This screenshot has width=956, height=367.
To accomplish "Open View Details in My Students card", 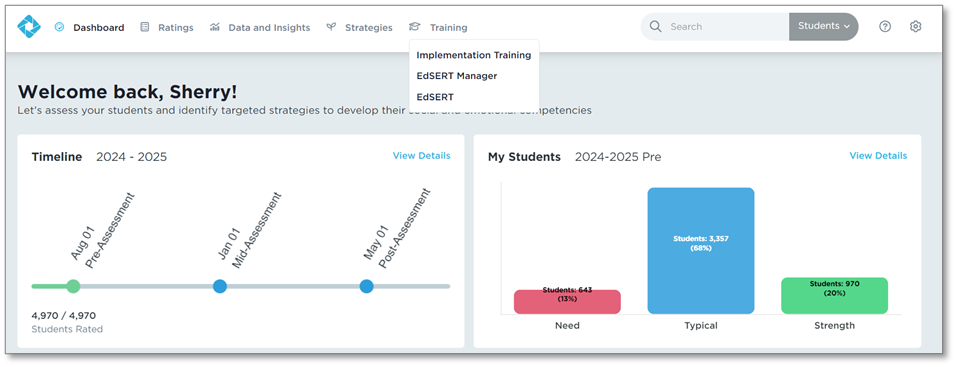I will tap(878, 155).
